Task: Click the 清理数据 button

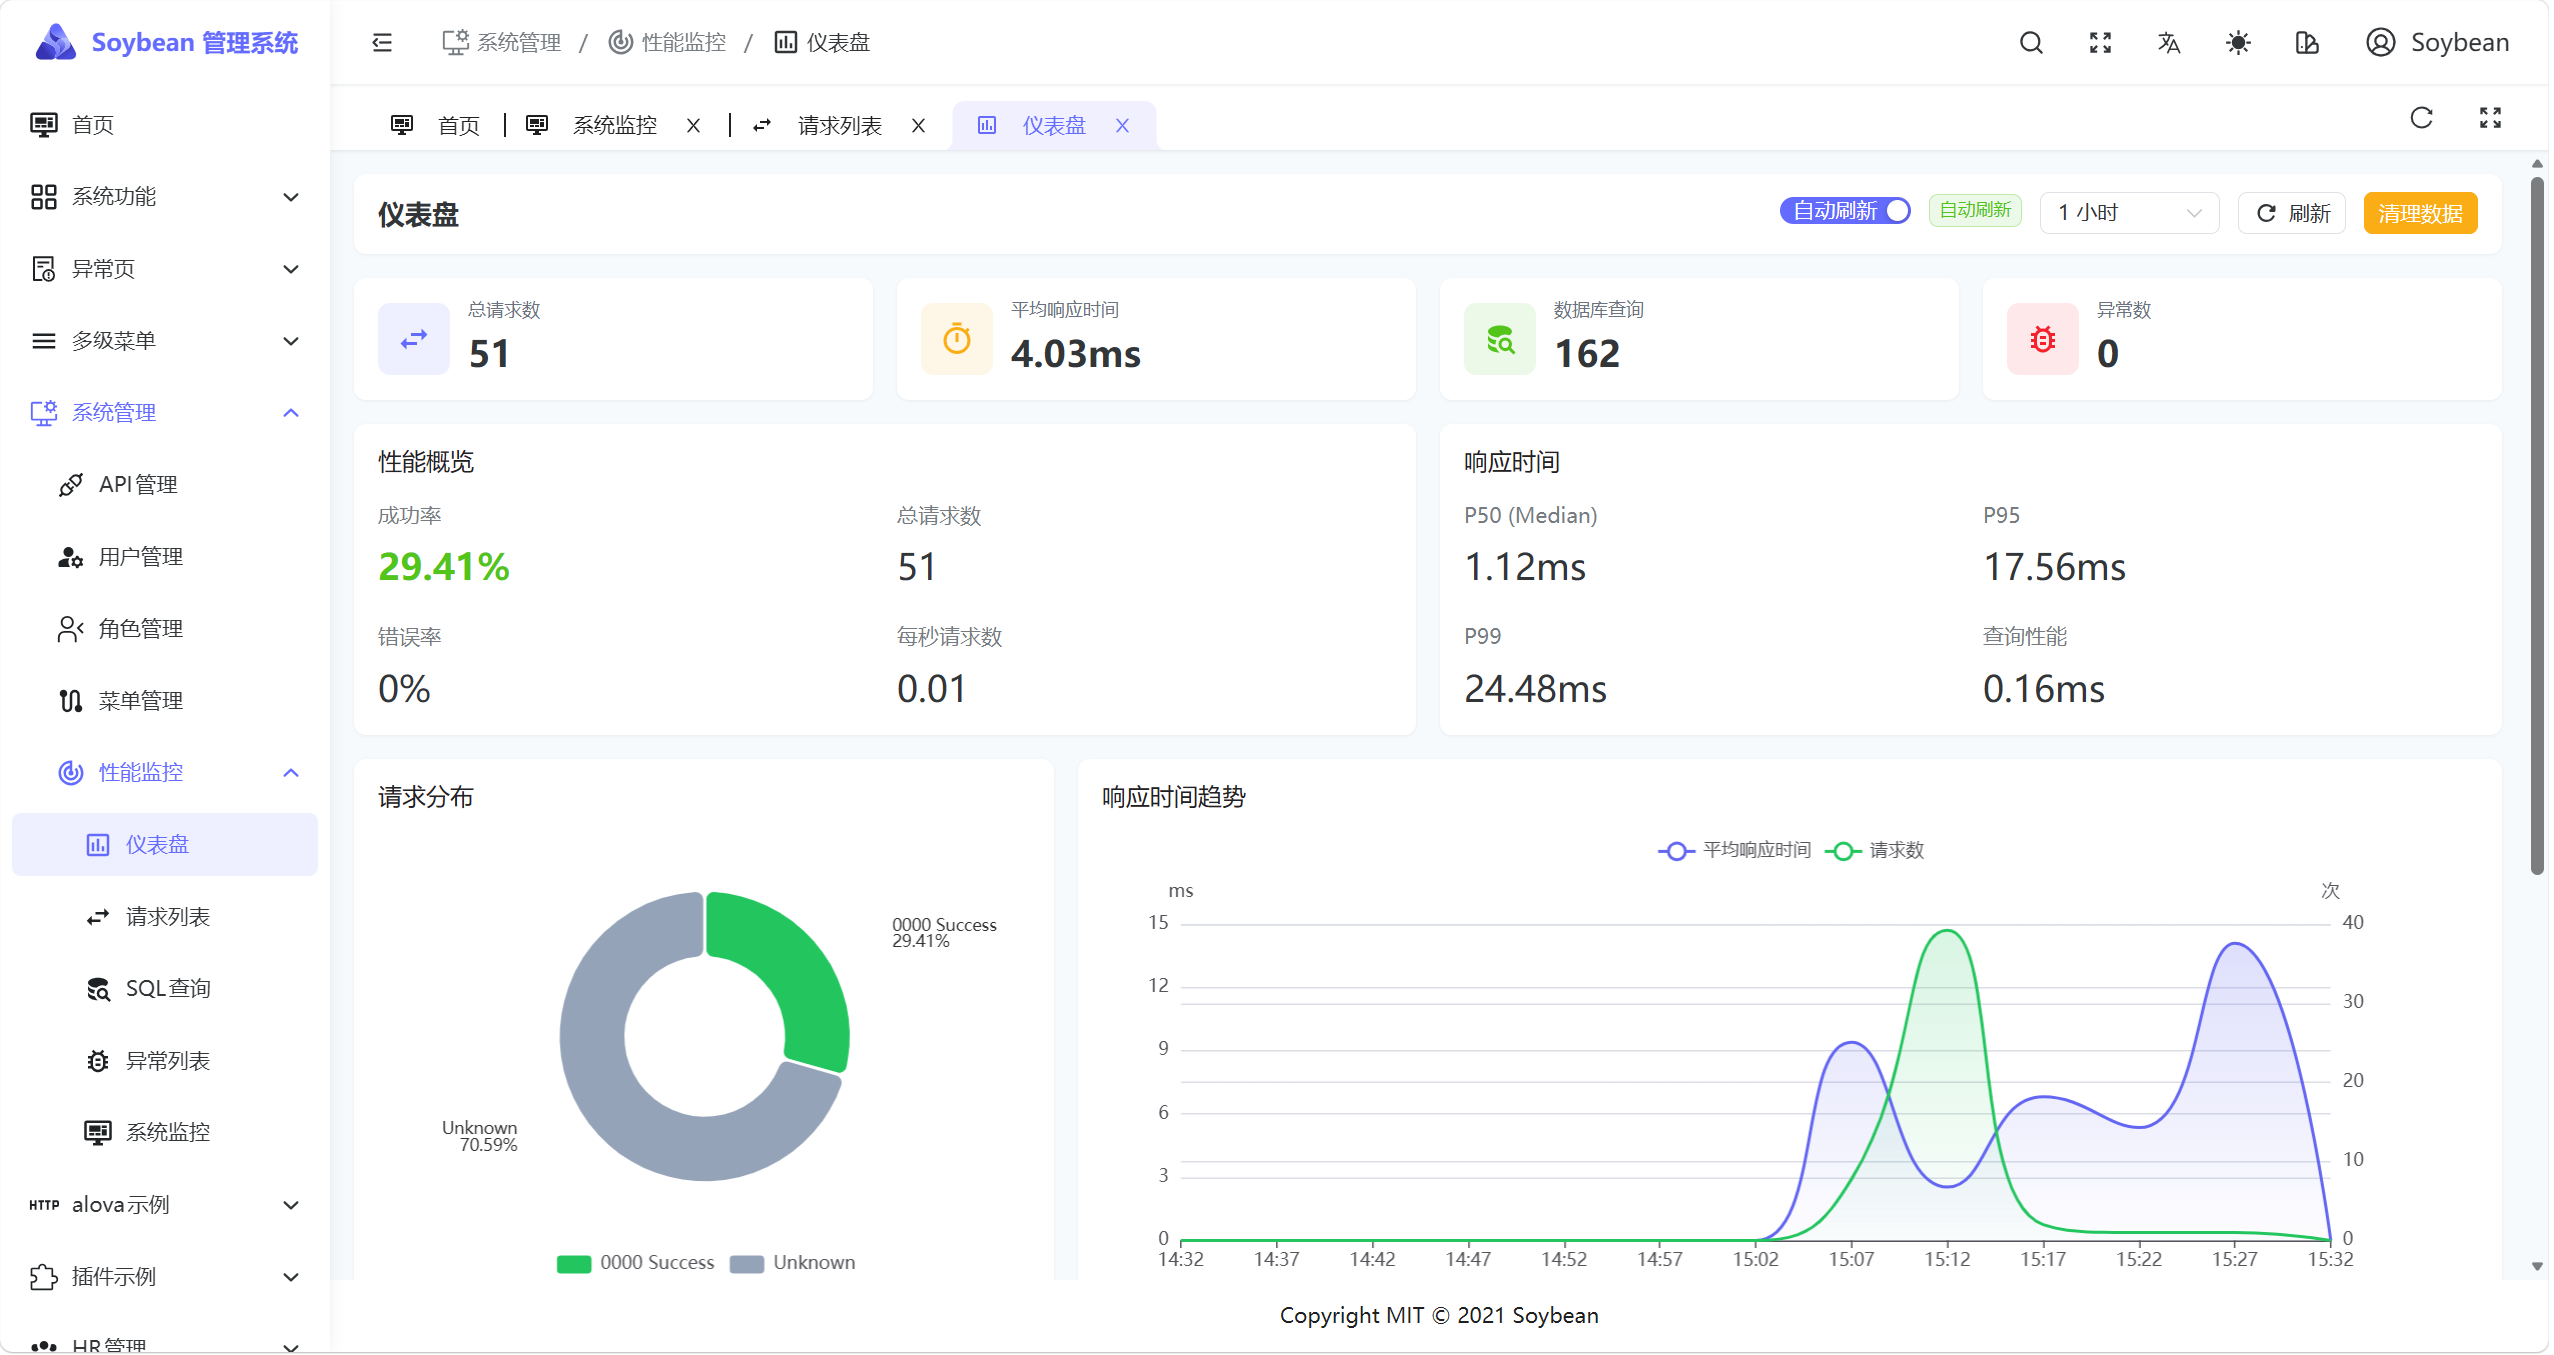Action: [x=2419, y=213]
